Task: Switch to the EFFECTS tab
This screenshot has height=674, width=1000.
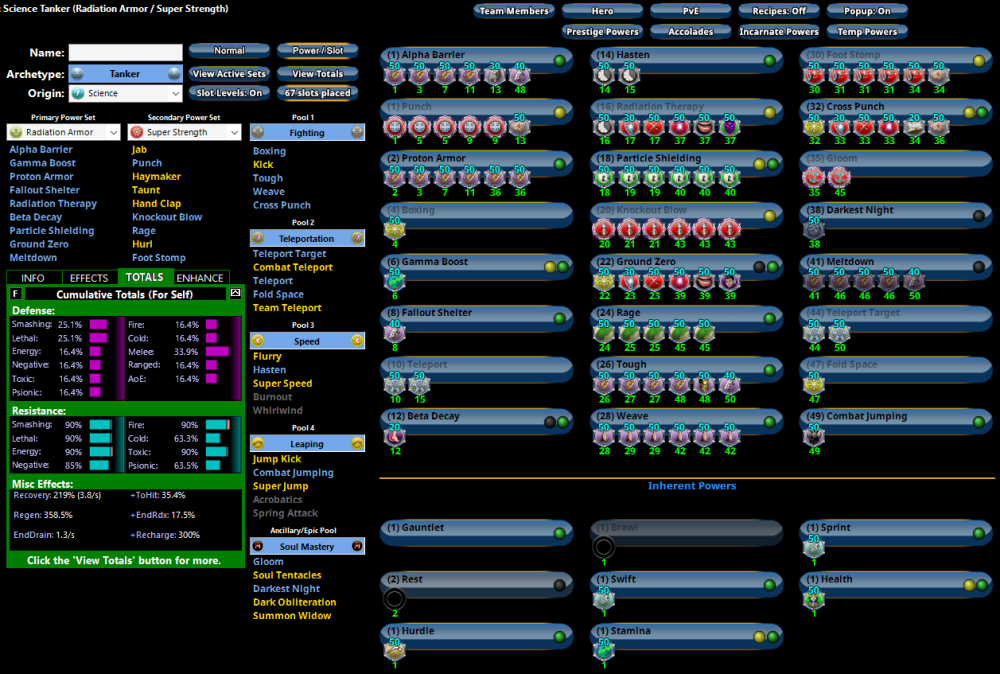Action: pos(89,278)
